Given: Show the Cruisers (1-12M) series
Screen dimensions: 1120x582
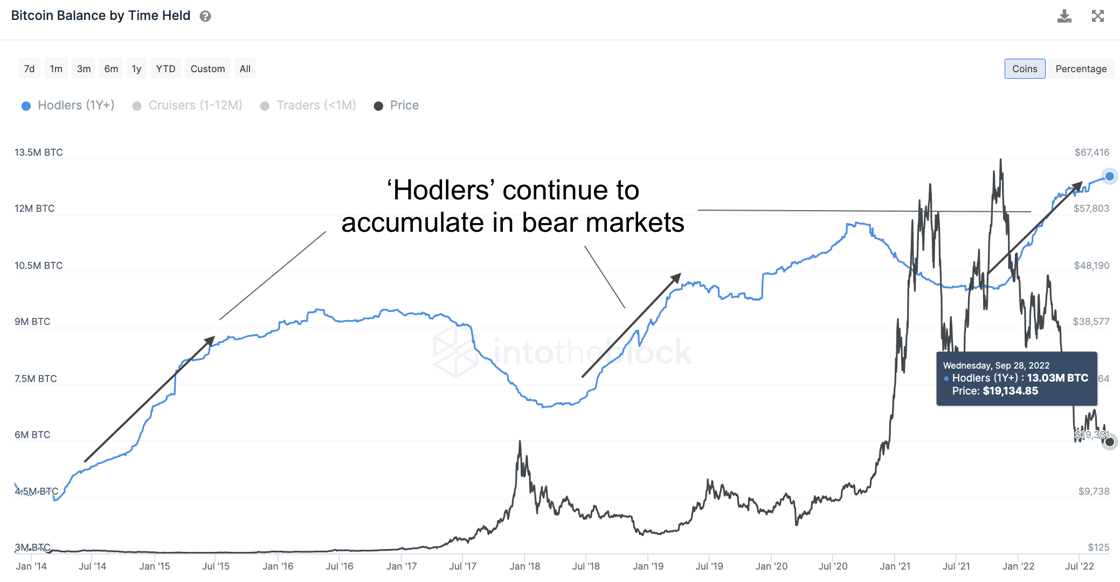Looking at the screenshot, I should click(187, 105).
